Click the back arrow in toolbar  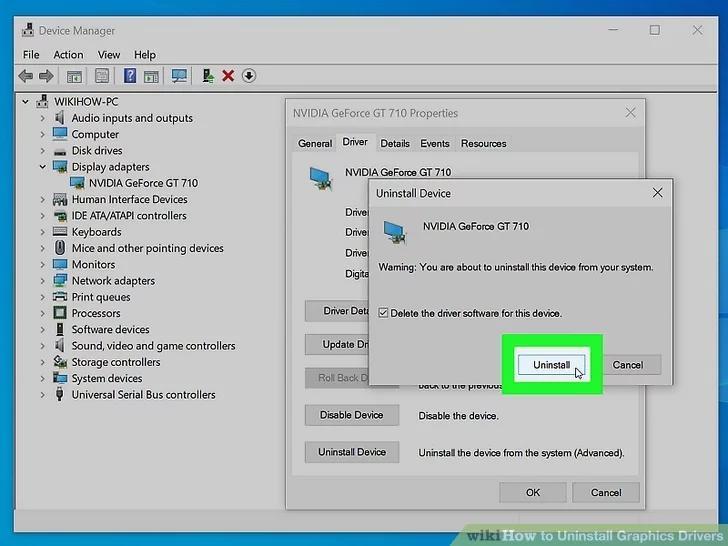click(x=26, y=76)
